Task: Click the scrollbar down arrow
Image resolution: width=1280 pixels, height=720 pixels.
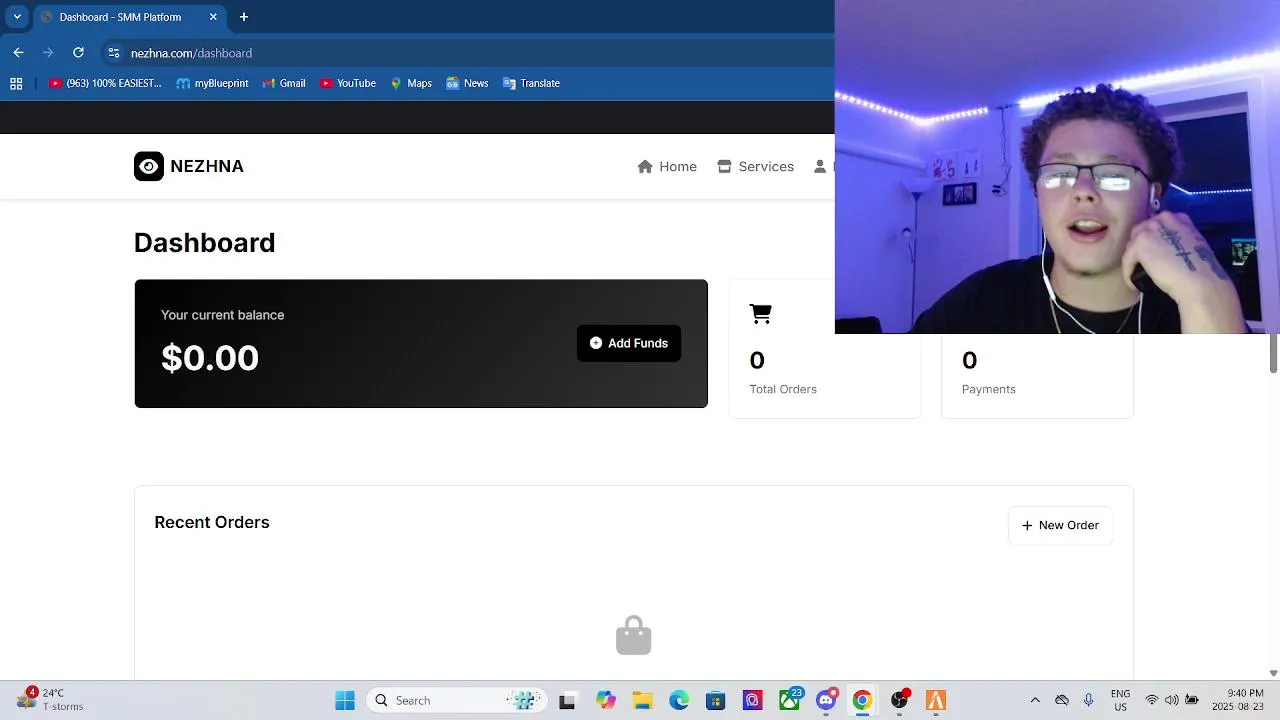Action: pyautogui.click(x=1273, y=673)
